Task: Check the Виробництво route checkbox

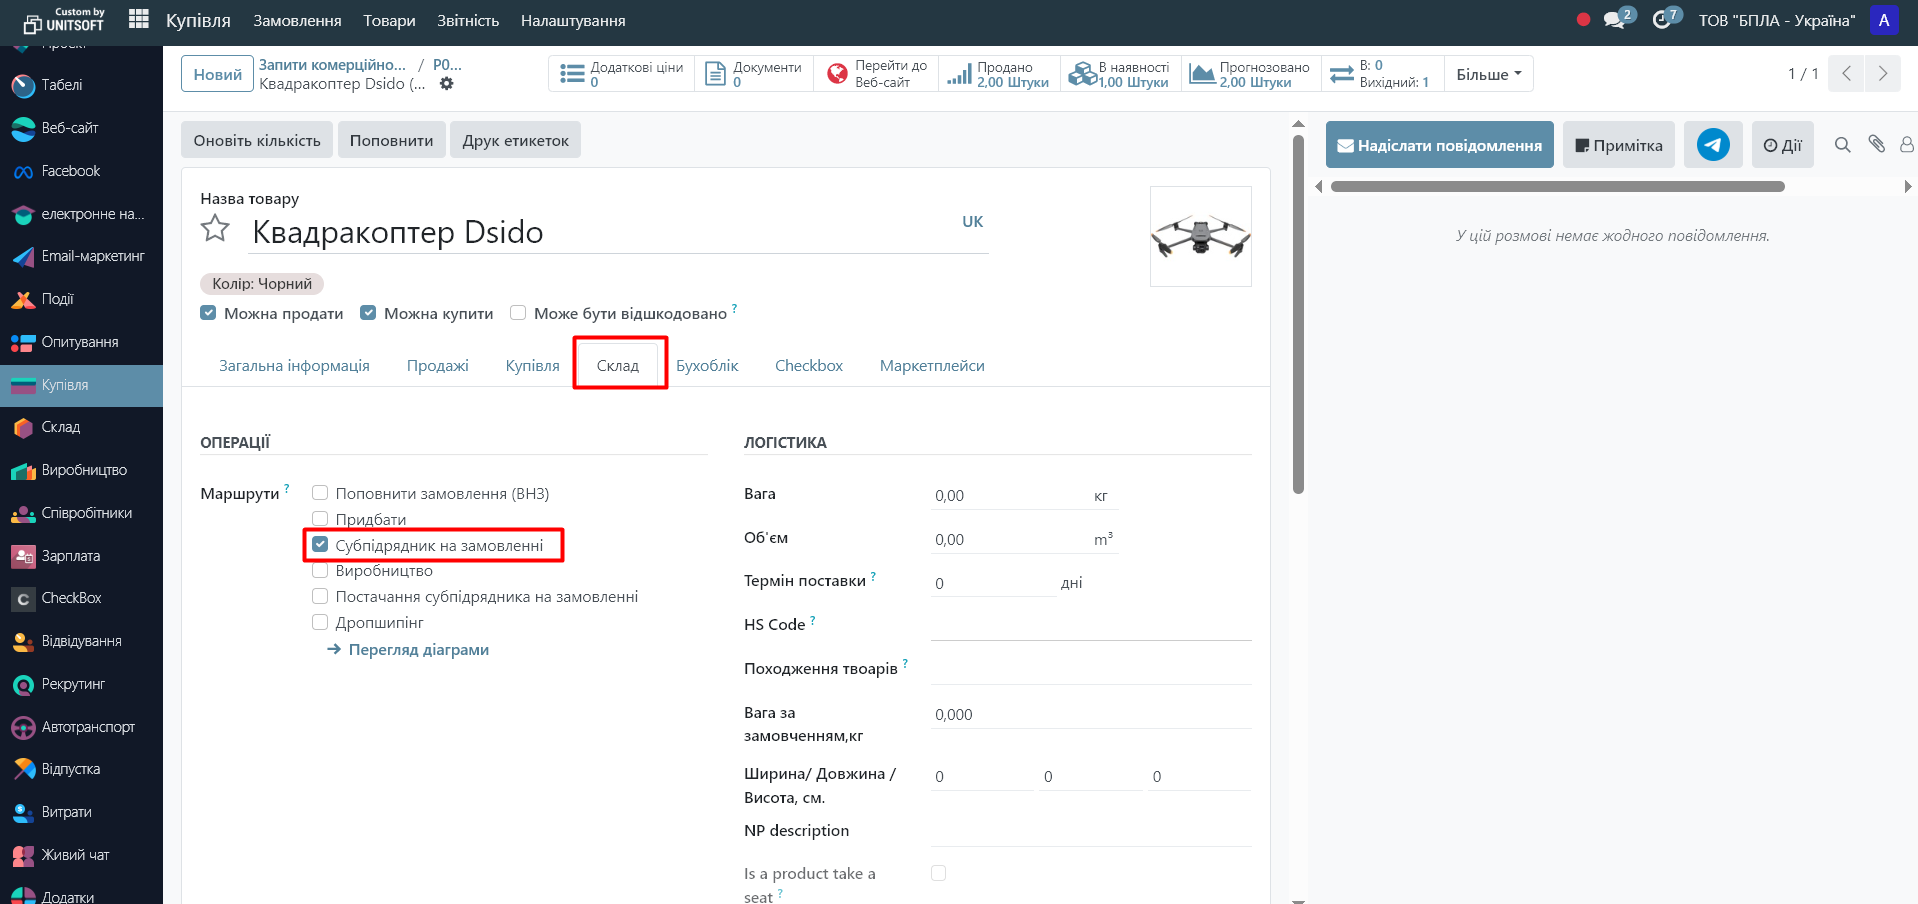Action: (320, 571)
